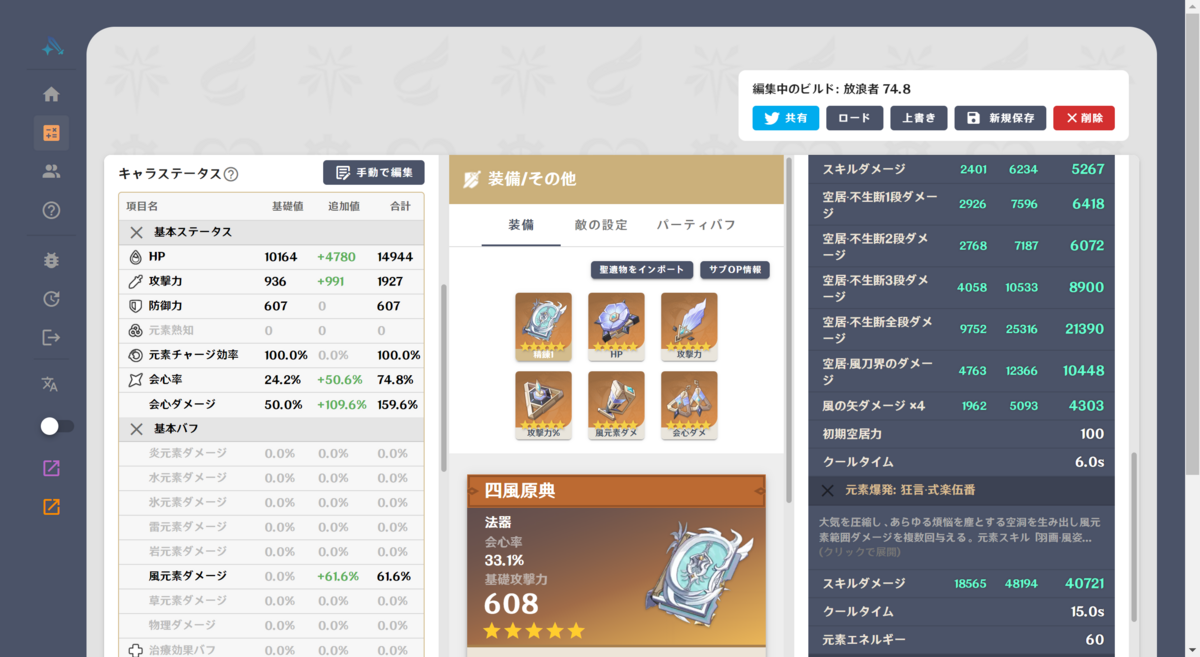This screenshot has width=1200, height=657.
Task: Click 手動で編集 button
Action: click(x=374, y=172)
